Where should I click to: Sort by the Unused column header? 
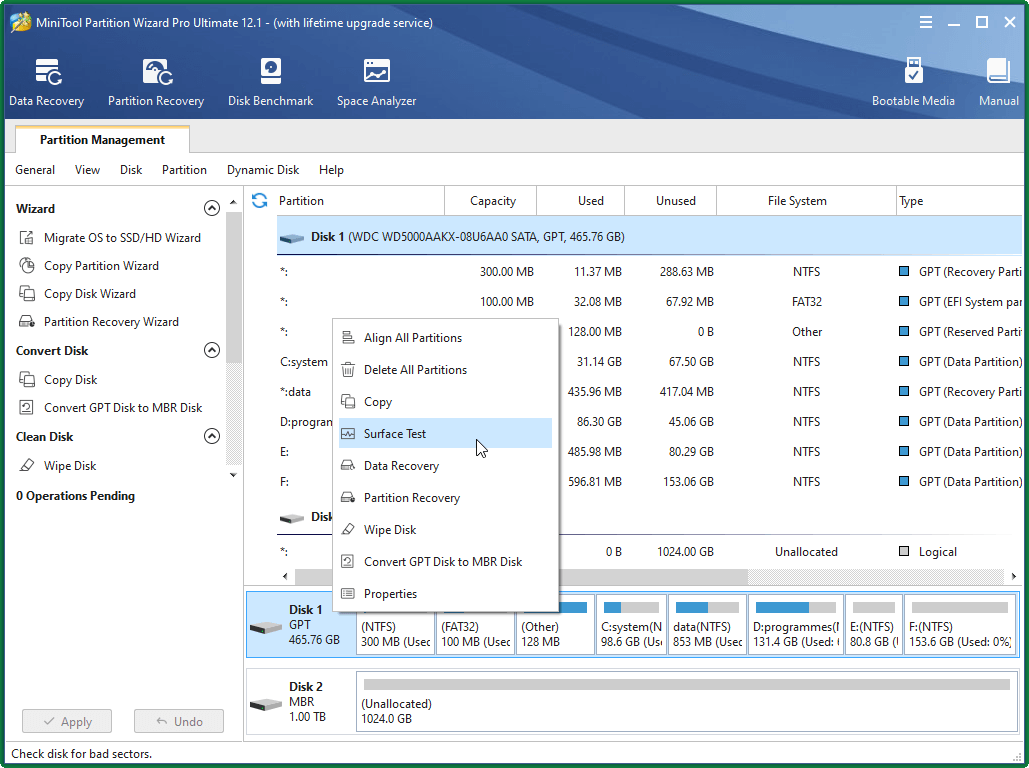671,201
